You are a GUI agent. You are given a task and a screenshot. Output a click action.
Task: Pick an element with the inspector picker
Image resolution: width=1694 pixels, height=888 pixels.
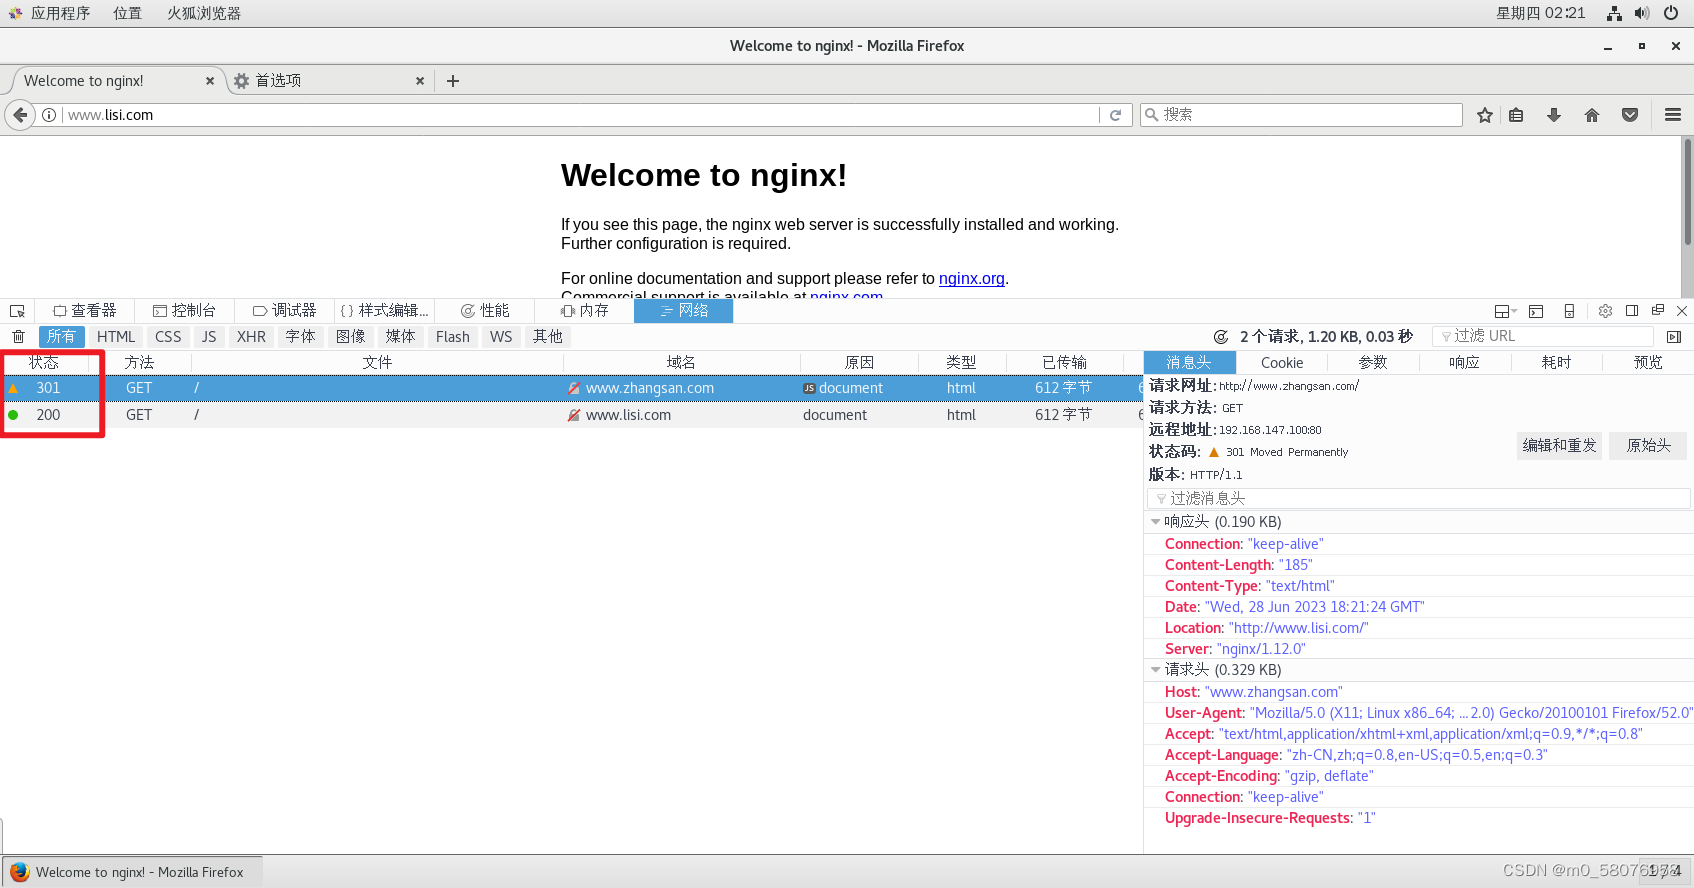click(x=17, y=311)
